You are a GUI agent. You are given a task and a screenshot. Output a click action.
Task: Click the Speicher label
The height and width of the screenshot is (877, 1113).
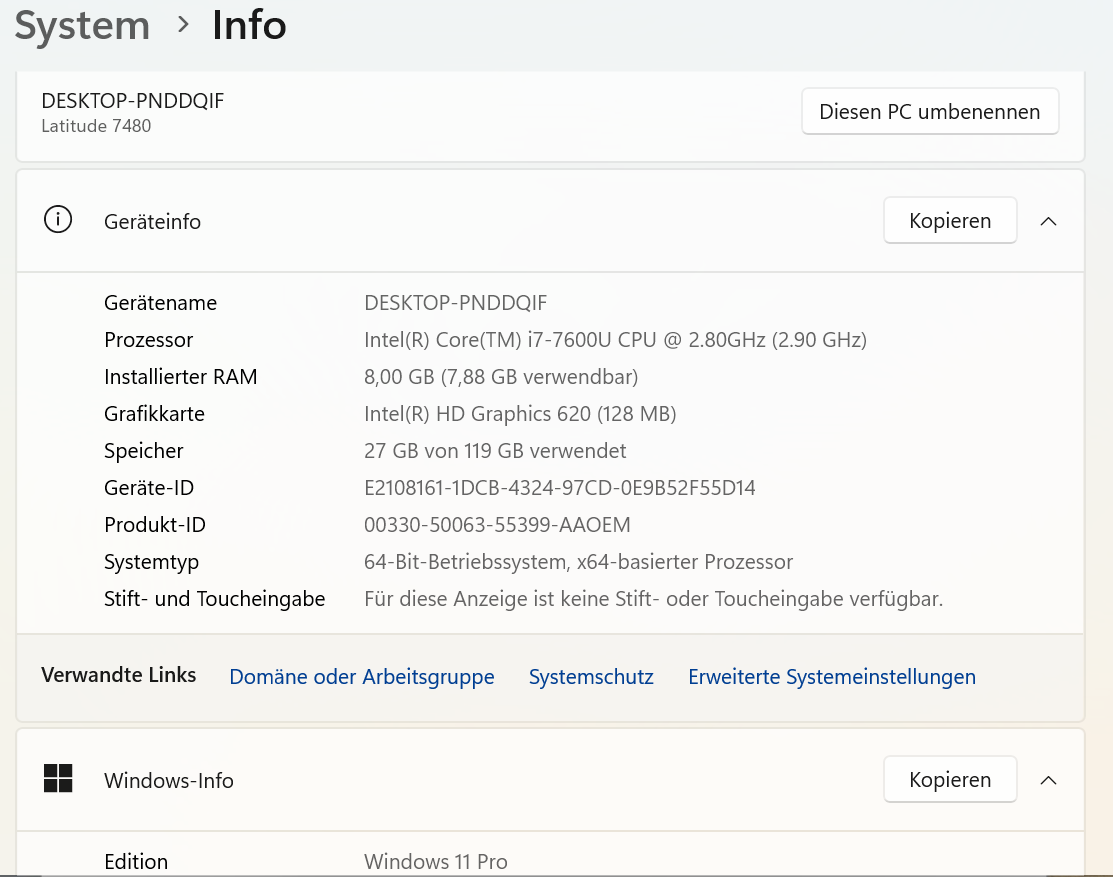[x=143, y=451]
